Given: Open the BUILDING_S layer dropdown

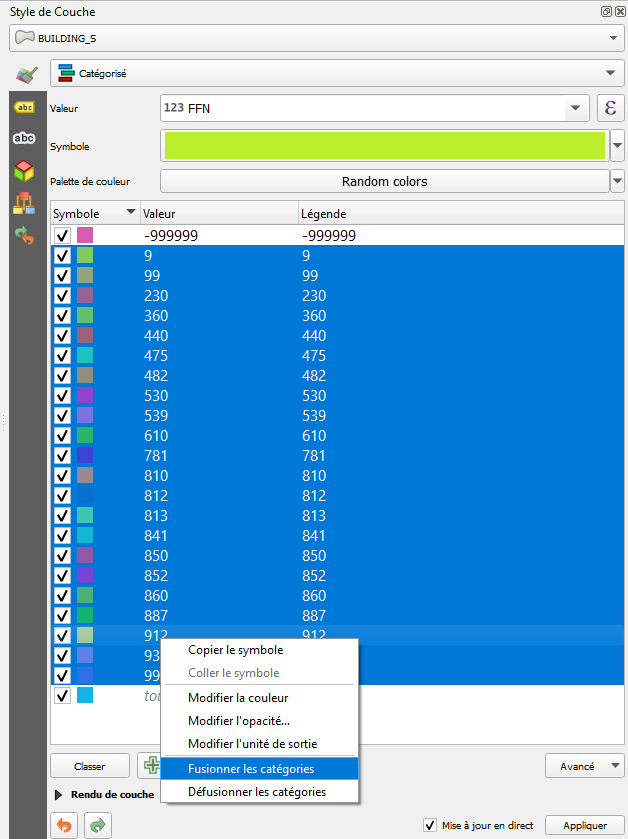Looking at the screenshot, I should coord(314,38).
